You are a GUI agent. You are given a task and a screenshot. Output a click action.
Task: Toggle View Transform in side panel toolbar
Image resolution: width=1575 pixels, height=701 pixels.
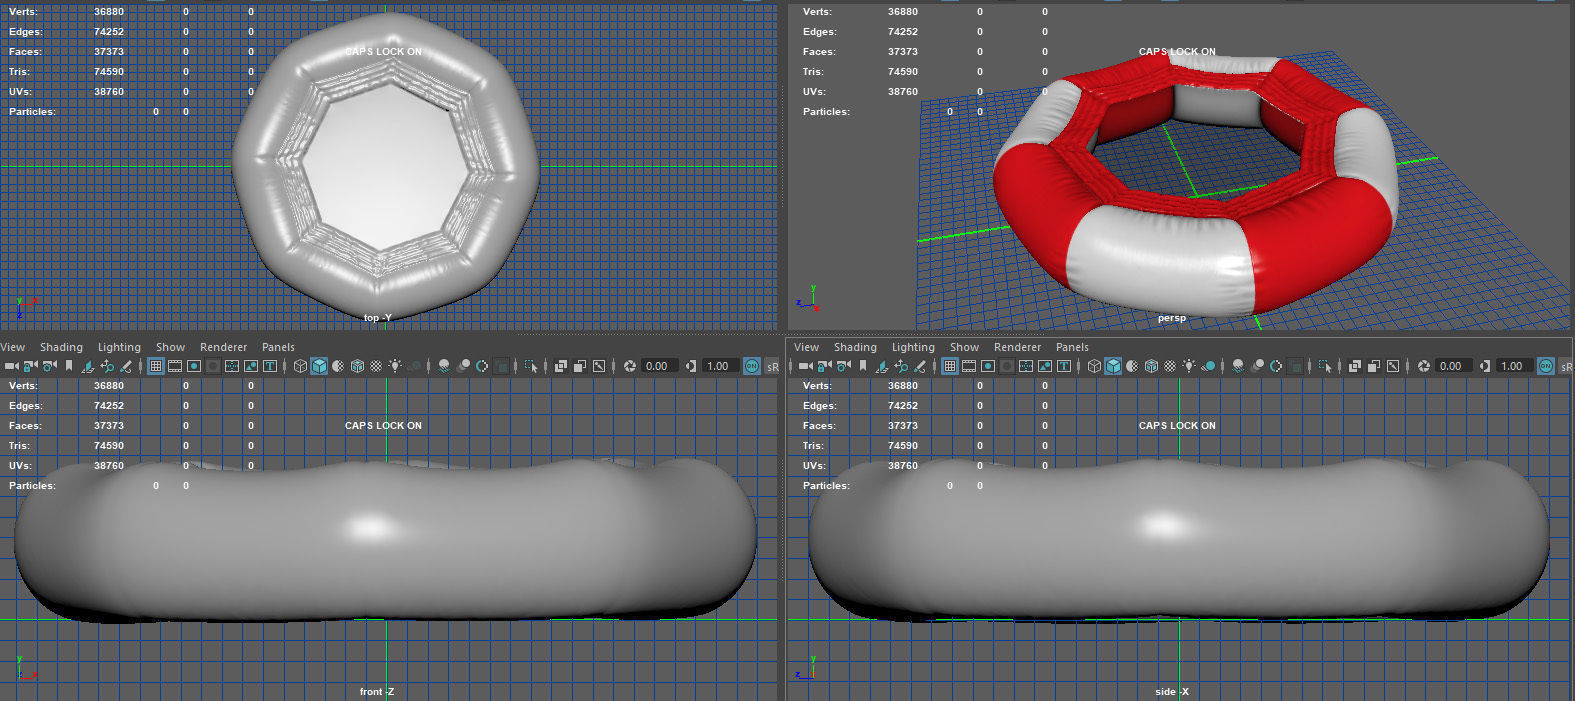click(1545, 366)
